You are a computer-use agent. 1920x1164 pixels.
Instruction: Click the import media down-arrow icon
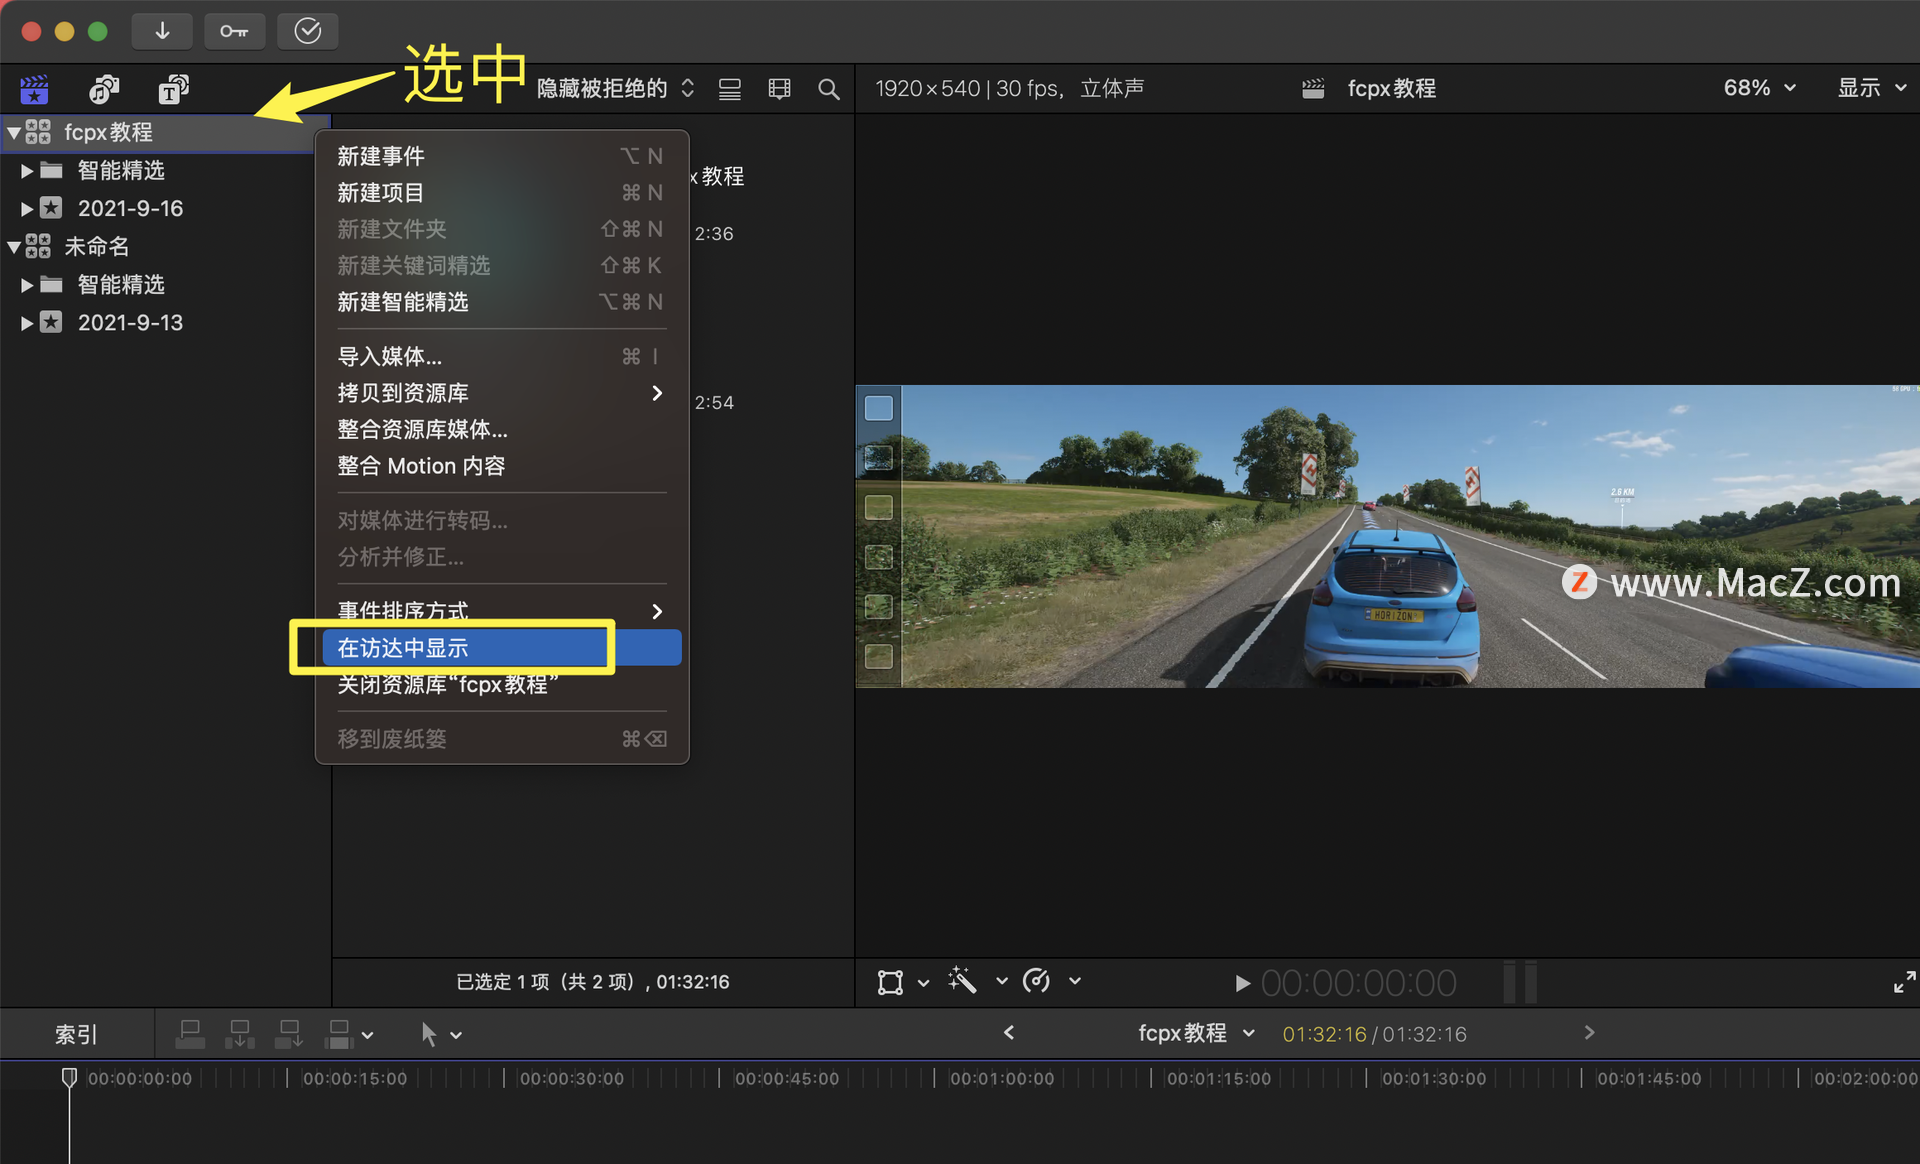click(x=162, y=31)
